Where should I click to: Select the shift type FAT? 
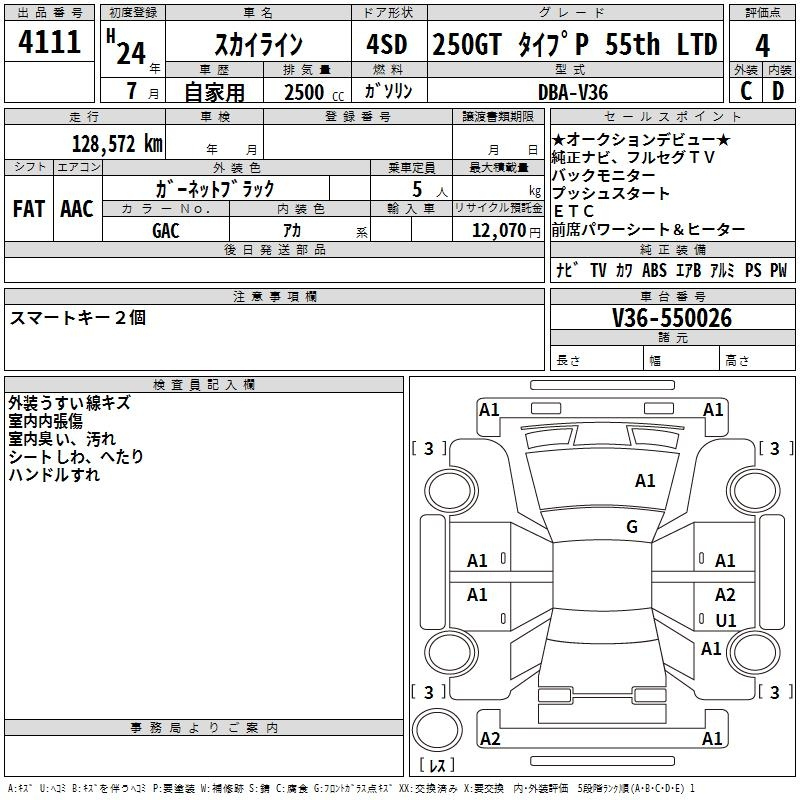pyautogui.click(x=29, y=209)
